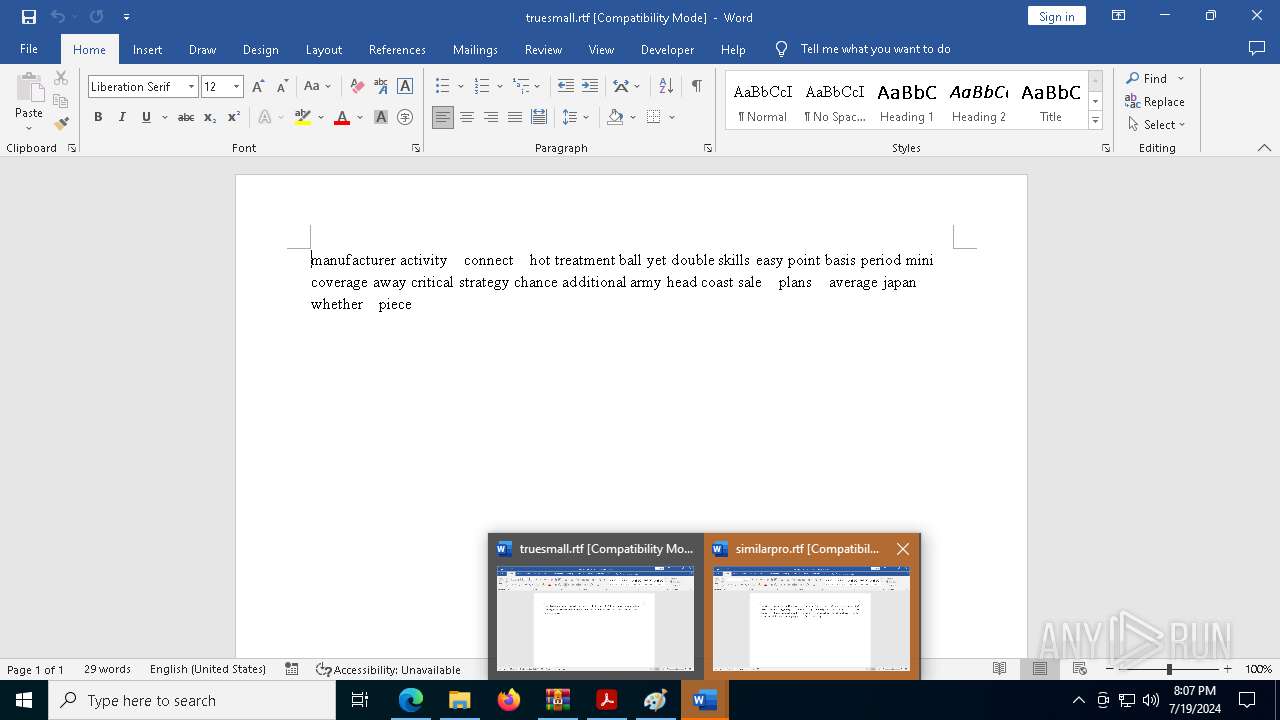This screenshot has width=1280, height=720.
Task: Expand the Styles gallery More arrow
Action: click(1095, 121)
